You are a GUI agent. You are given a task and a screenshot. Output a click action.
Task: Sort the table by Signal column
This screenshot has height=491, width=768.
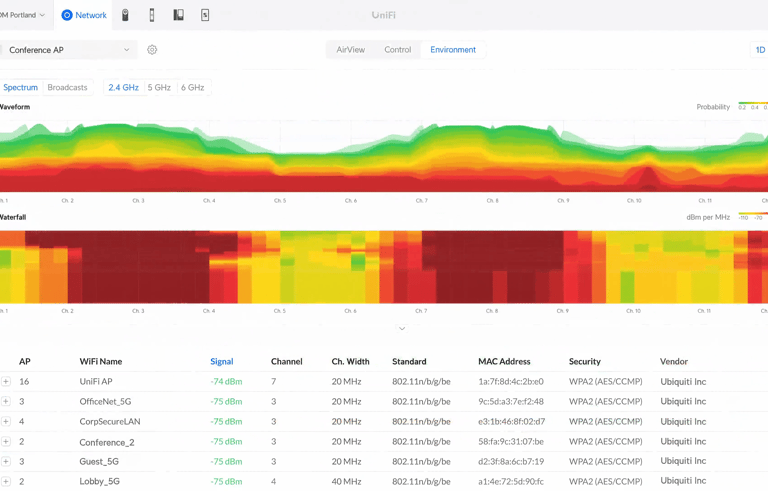[x=221, y=361]
